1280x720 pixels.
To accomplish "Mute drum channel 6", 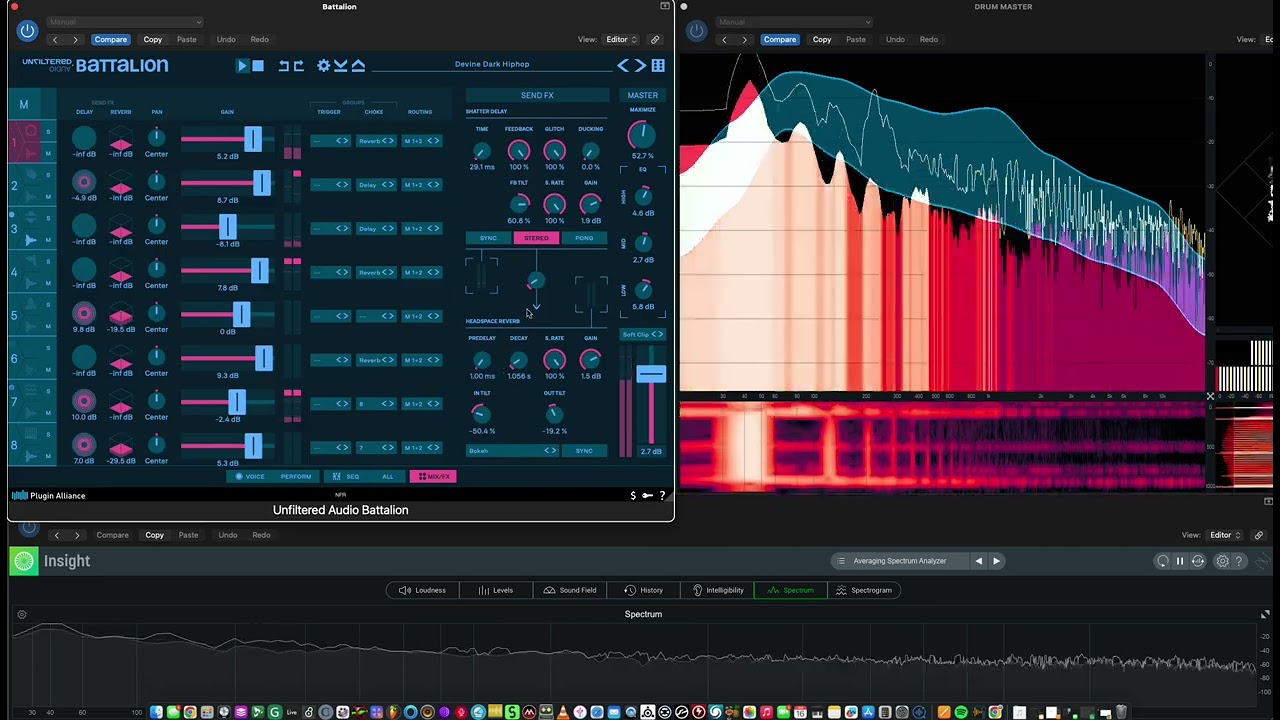I will click(x=47, y=372).
